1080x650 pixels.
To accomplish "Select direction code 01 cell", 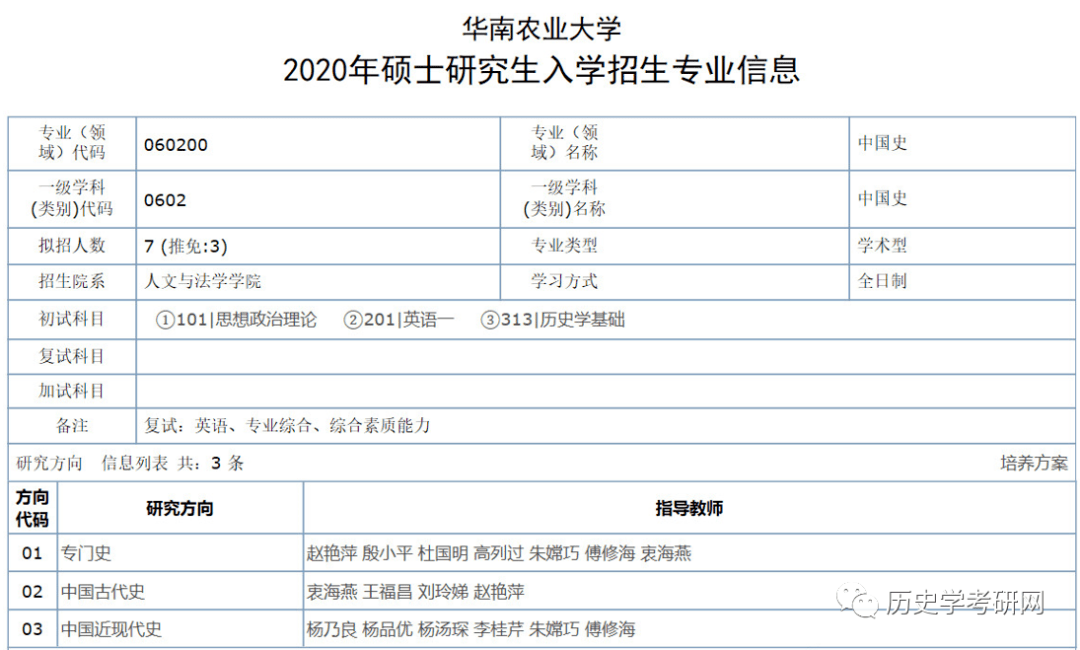I will (32, 553).
